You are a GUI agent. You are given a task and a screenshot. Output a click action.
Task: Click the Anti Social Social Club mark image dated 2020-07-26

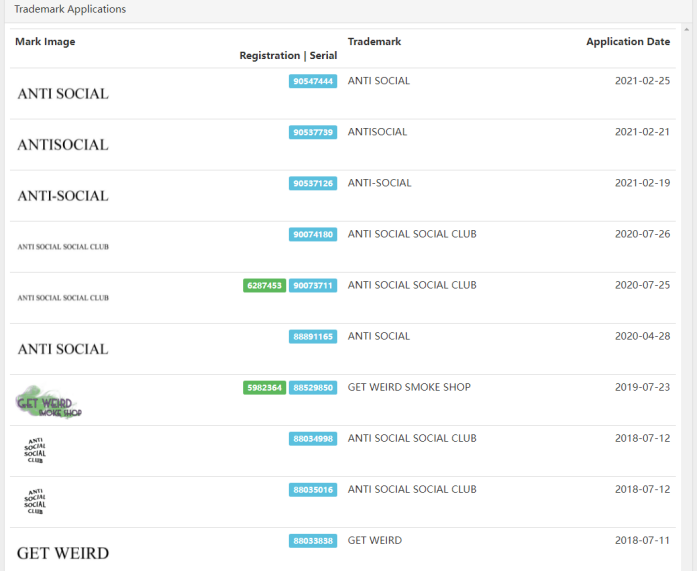(x=63, y=247)
